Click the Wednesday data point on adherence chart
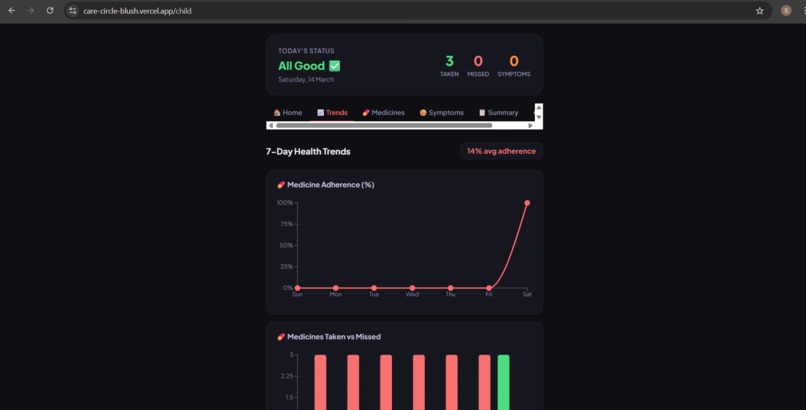Image resolution: width=806 pixels, height=410 pixels. (412, 288)
